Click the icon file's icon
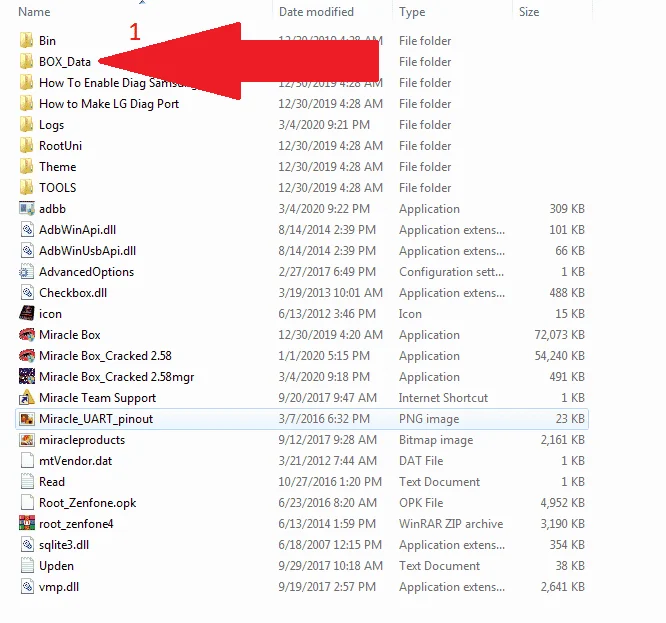Screen dimensions: 666x623 27,313
